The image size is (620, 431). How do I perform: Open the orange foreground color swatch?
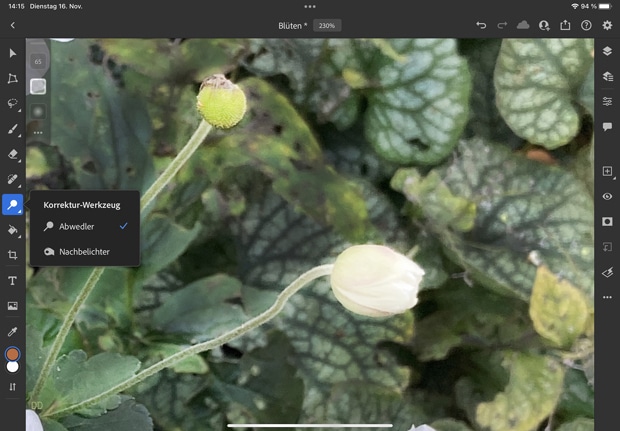click(x=13, y=354)
